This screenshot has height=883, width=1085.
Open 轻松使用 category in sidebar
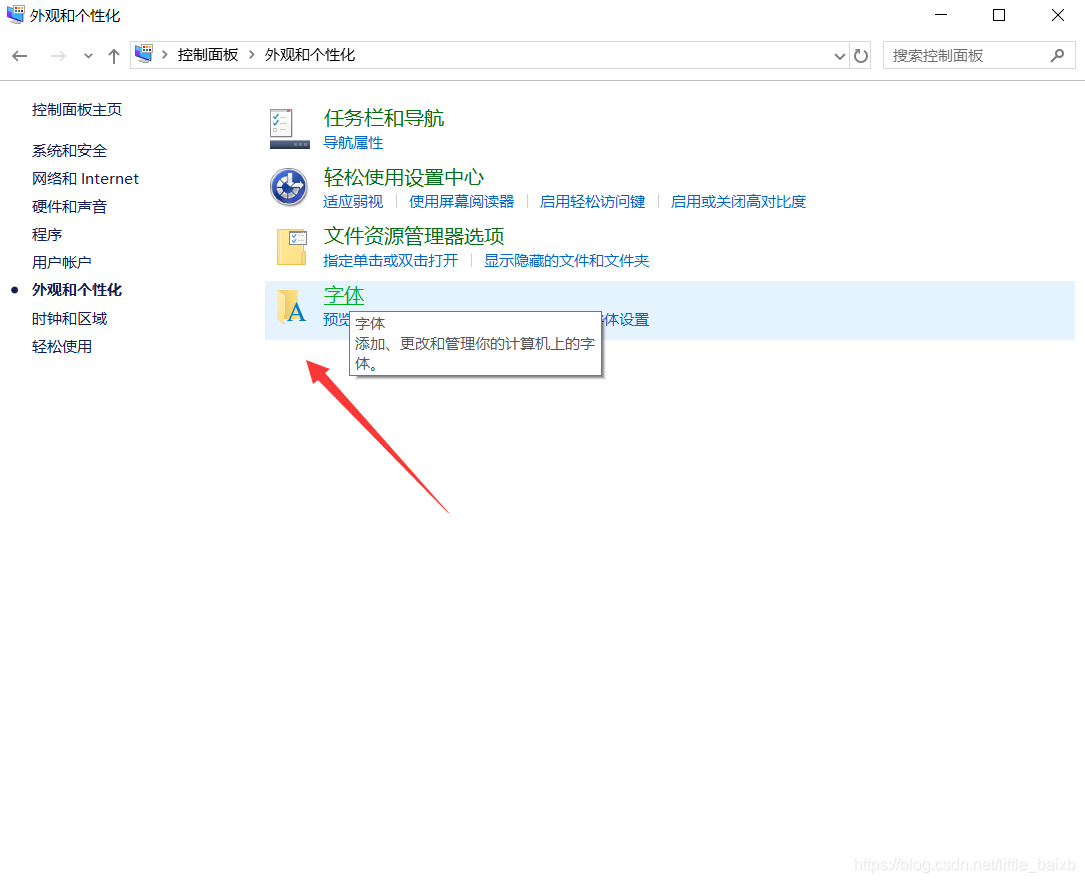(62, 346)
